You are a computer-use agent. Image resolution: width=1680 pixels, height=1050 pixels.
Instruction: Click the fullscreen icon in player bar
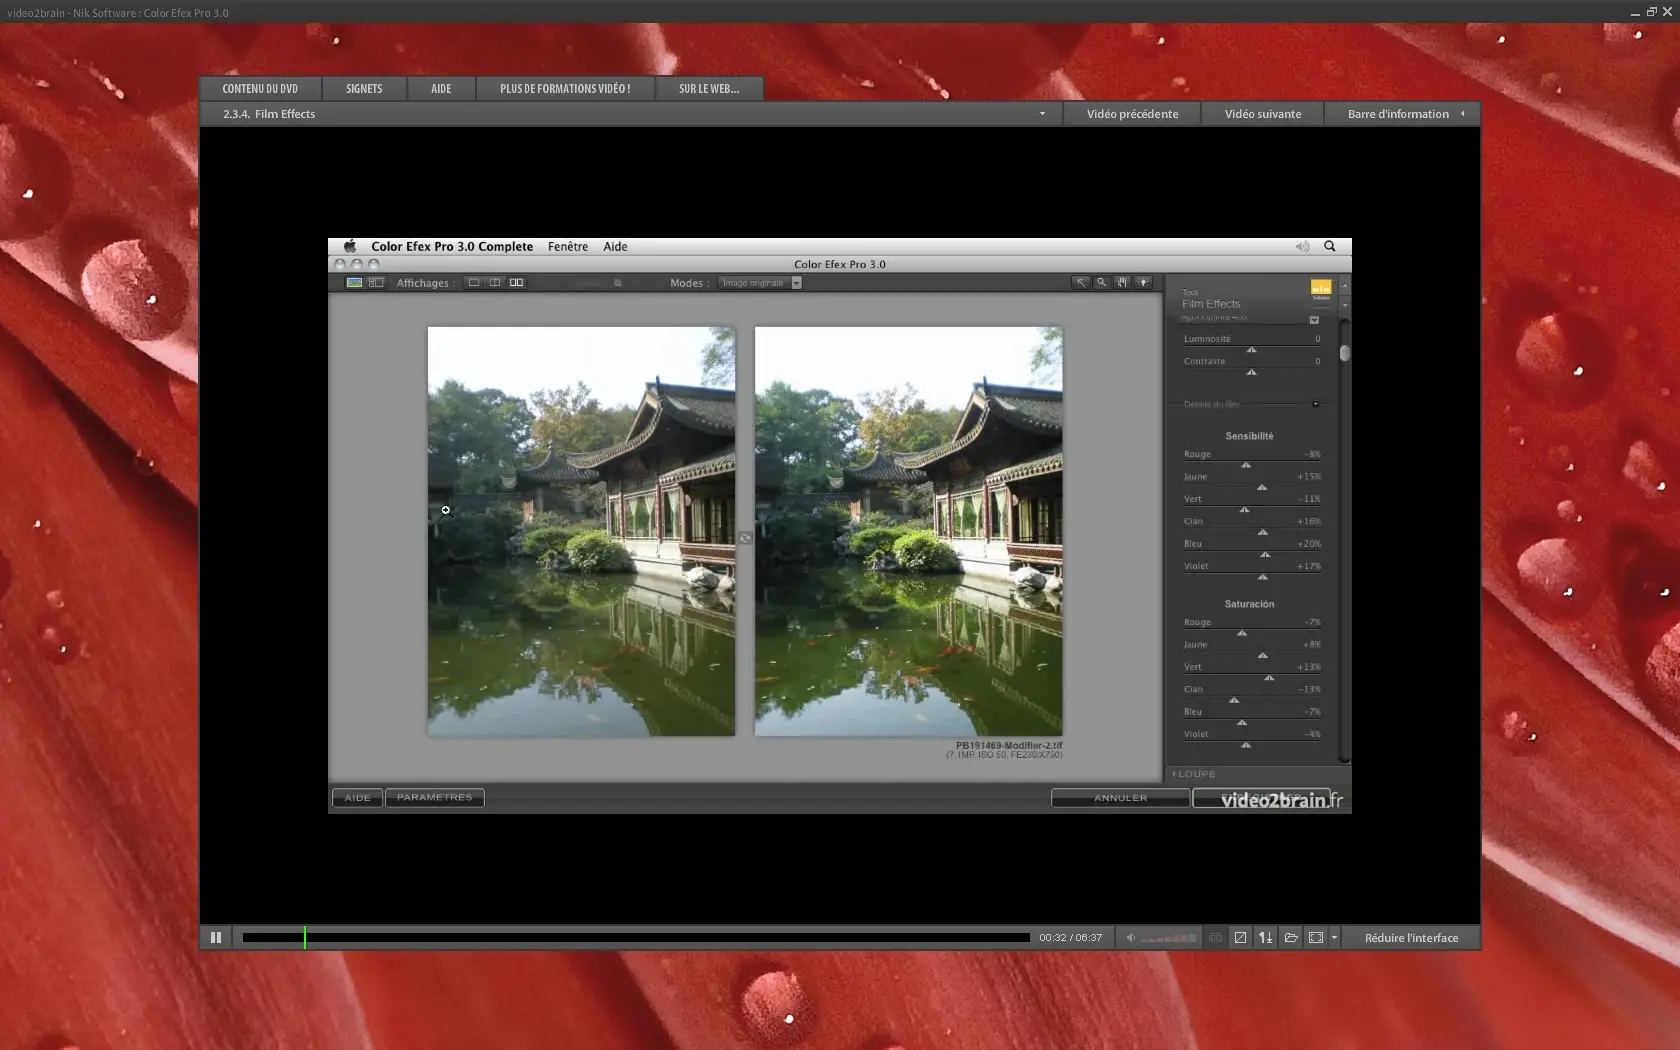point(1316,938)
